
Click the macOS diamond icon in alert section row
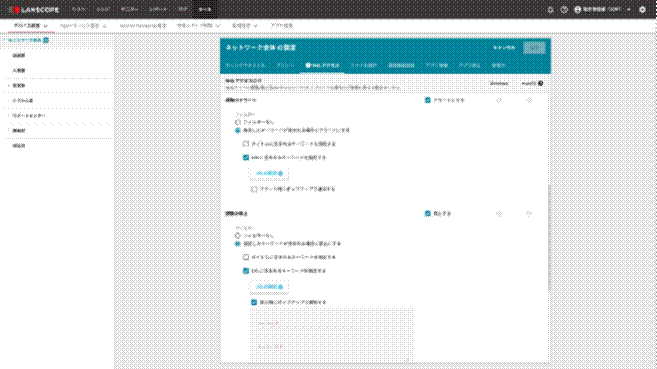pyautogui.click(x=529, y=100)
